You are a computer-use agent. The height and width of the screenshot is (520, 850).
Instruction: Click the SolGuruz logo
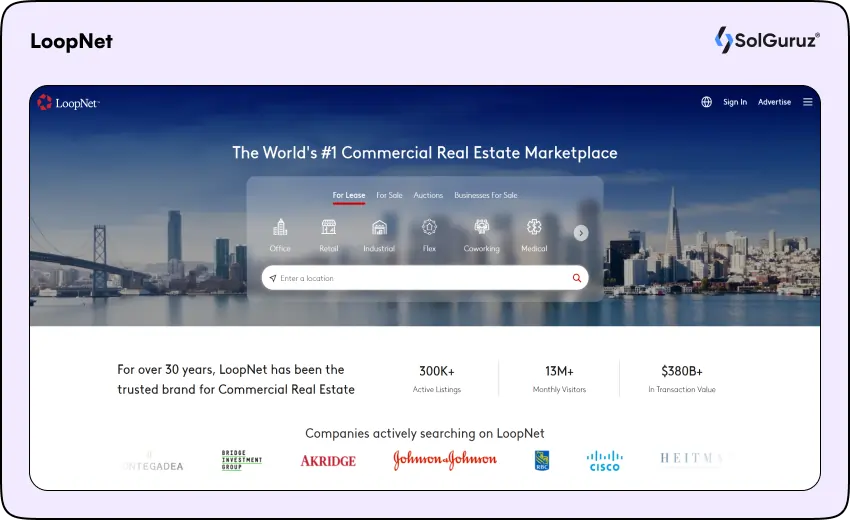coord(767,40)
